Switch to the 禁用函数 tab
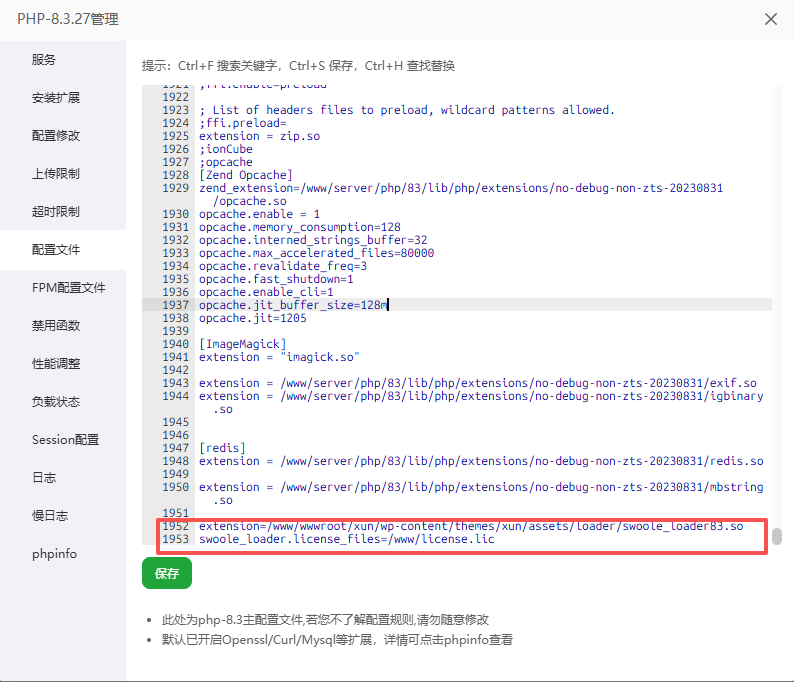This screenshot has height=682, width=794. pos(56,326)
